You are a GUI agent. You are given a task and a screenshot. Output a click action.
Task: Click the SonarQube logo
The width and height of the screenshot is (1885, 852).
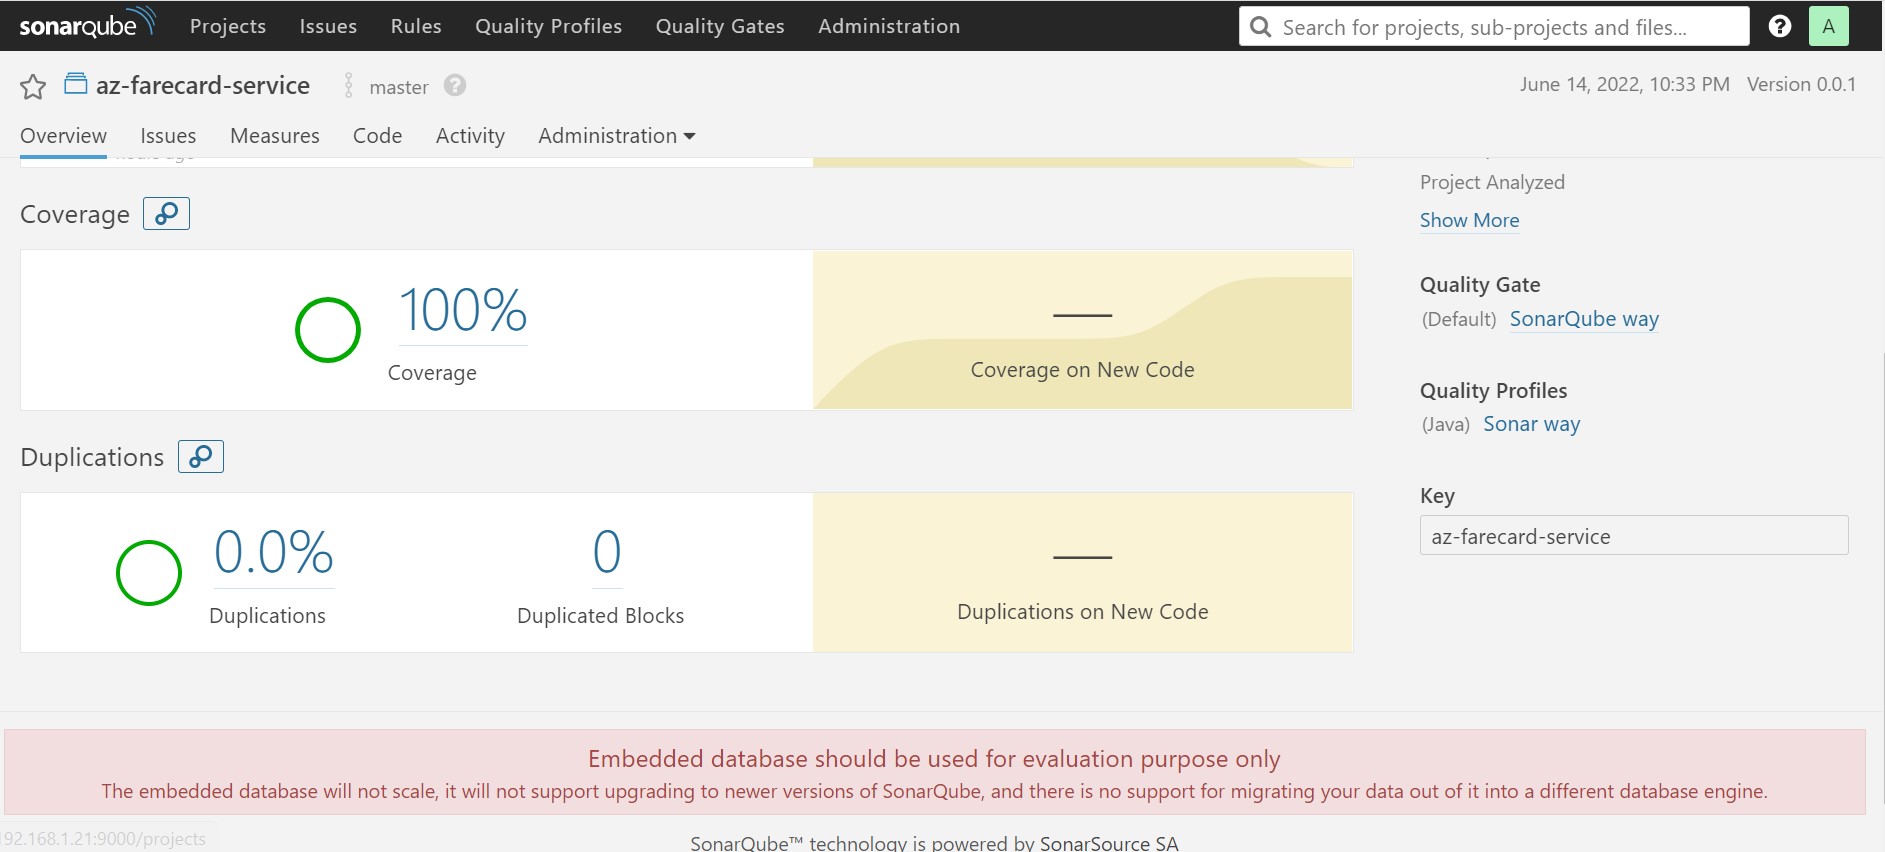coord(88,24)
